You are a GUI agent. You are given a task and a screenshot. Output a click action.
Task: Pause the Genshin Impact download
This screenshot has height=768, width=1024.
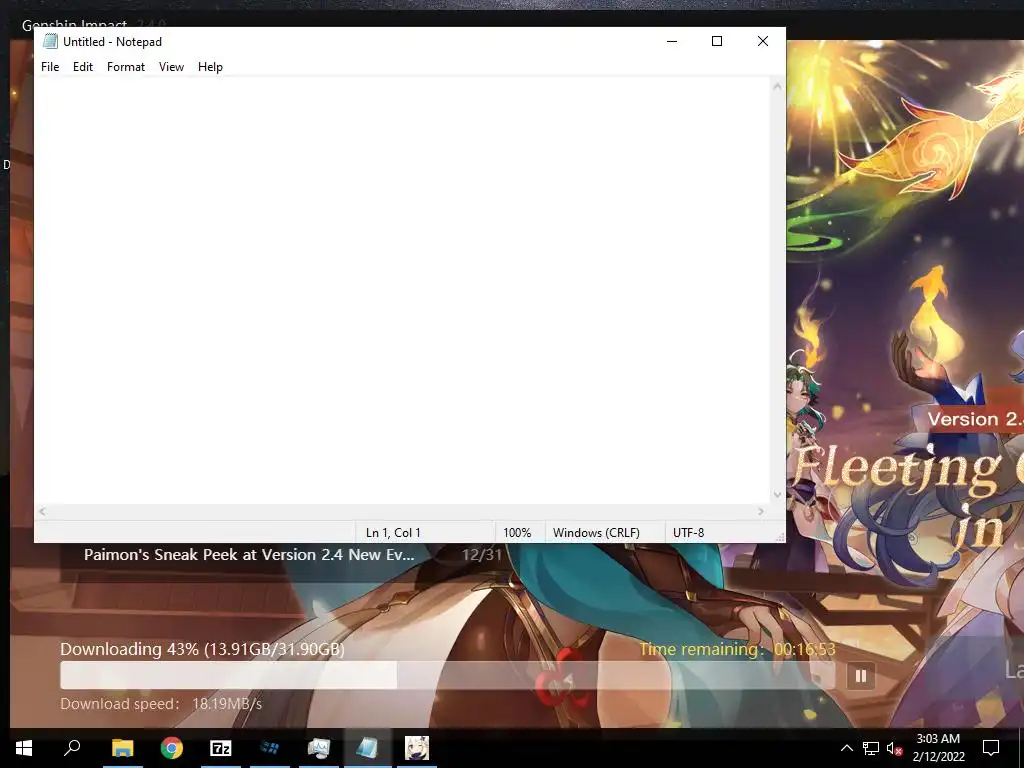tap(861, 676)
